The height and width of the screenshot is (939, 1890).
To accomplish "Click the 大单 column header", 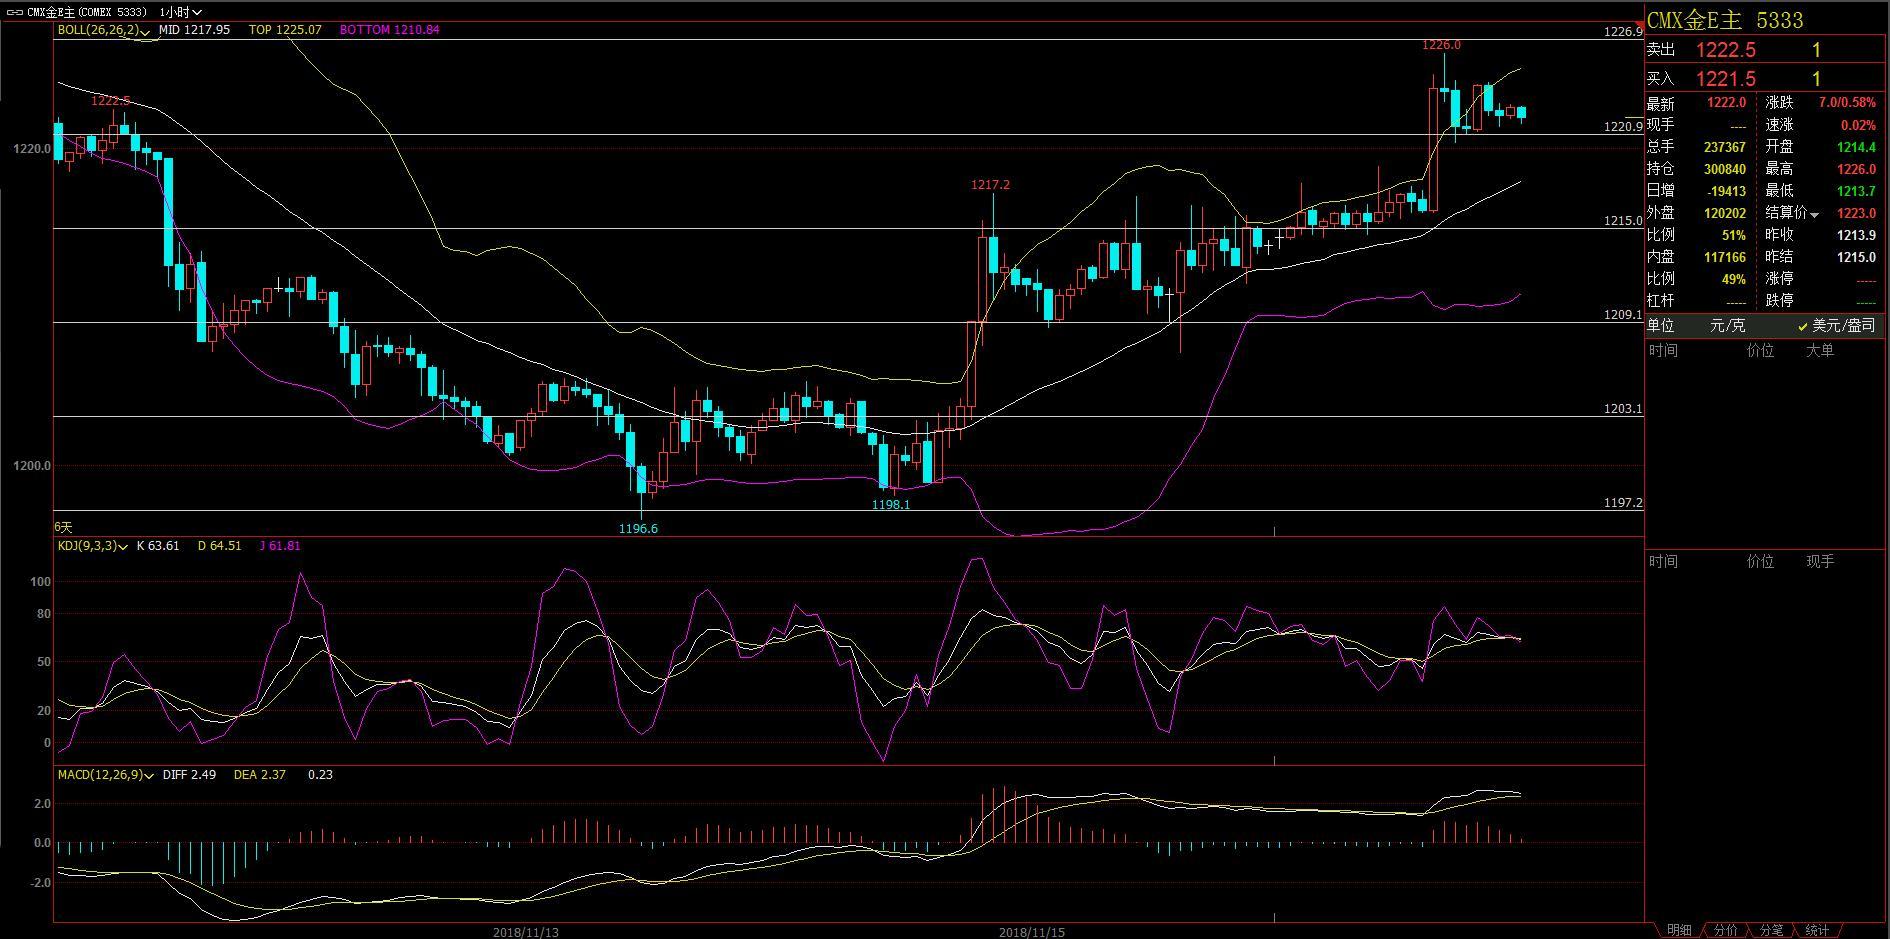I will pos(1820,351).
